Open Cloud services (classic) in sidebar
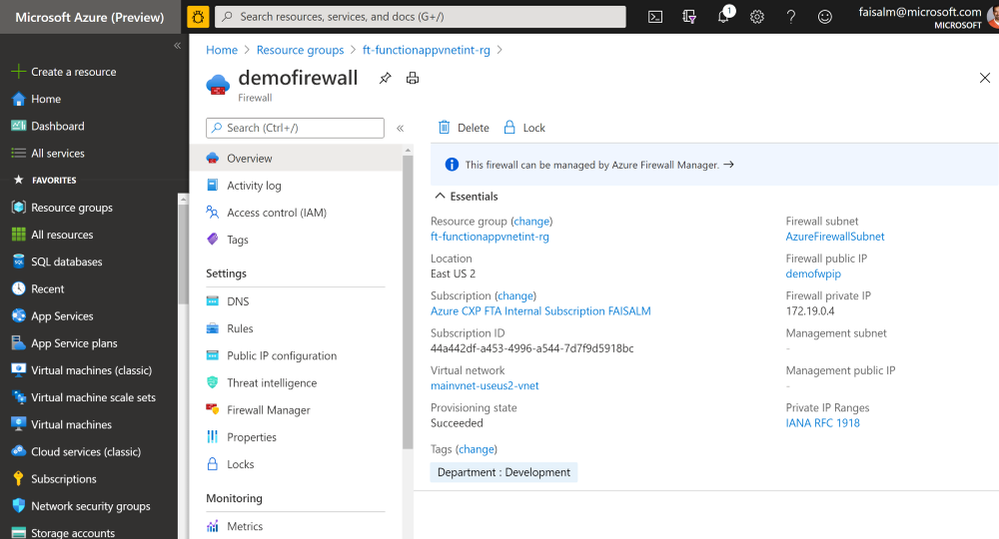 point(86,451)
